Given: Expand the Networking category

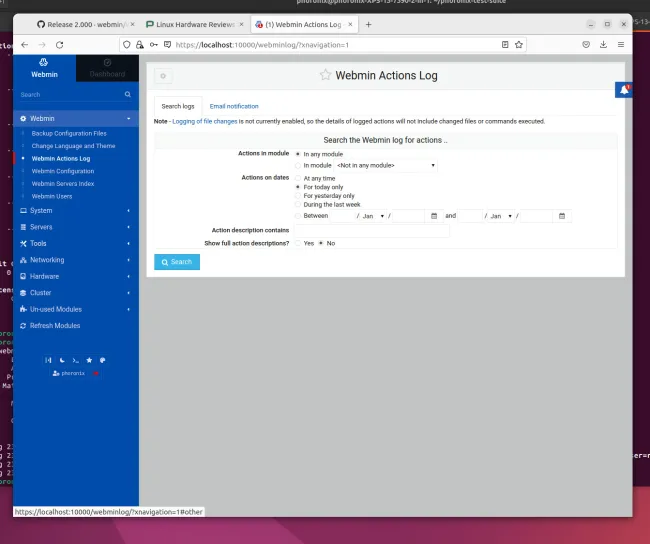Looking at the screenshot, I should pyautogui.click(x=76, y=260).
